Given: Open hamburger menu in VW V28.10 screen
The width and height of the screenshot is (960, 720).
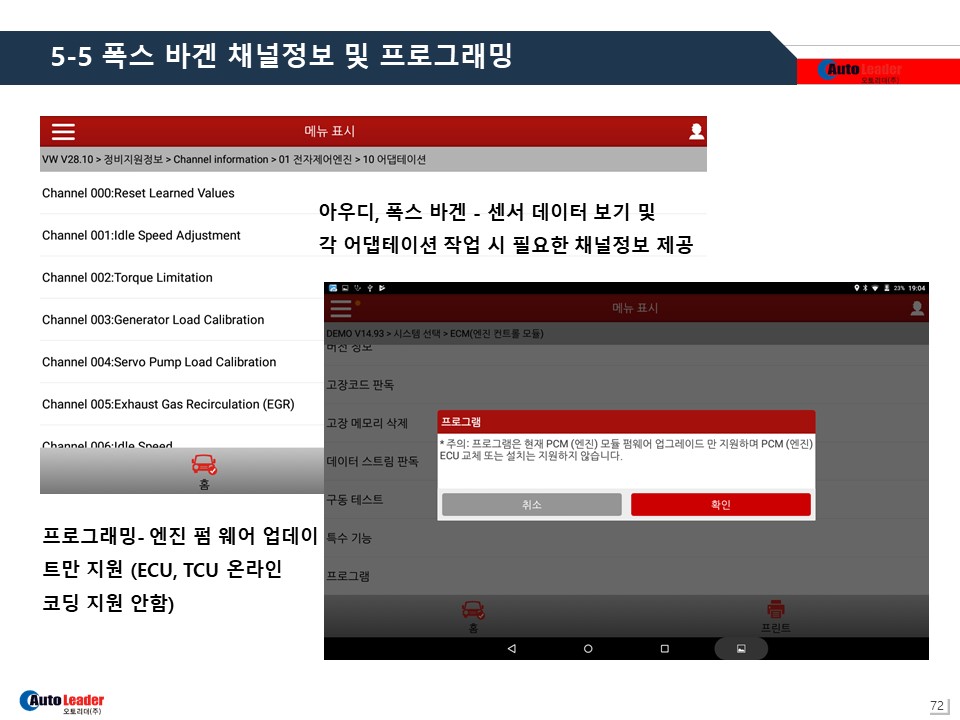Looking at the screenshot, I should [63, 132].
